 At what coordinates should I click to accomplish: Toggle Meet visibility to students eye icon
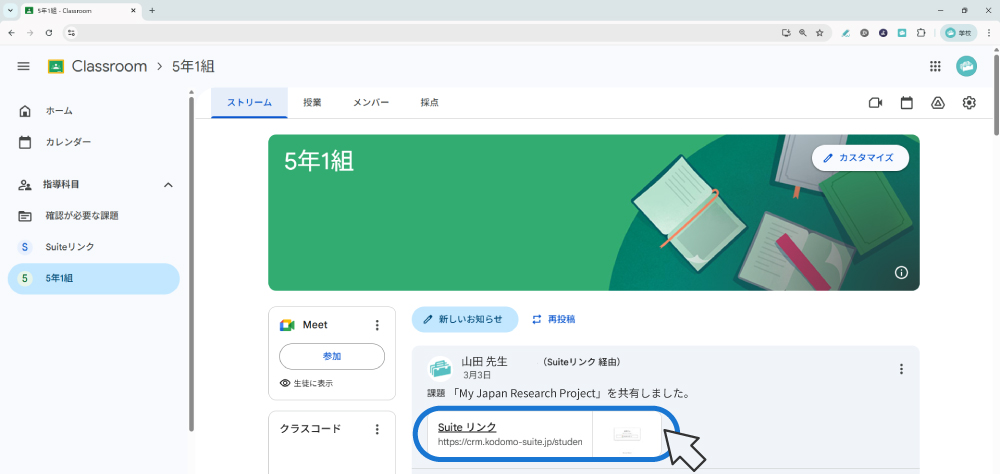point(286,383)
